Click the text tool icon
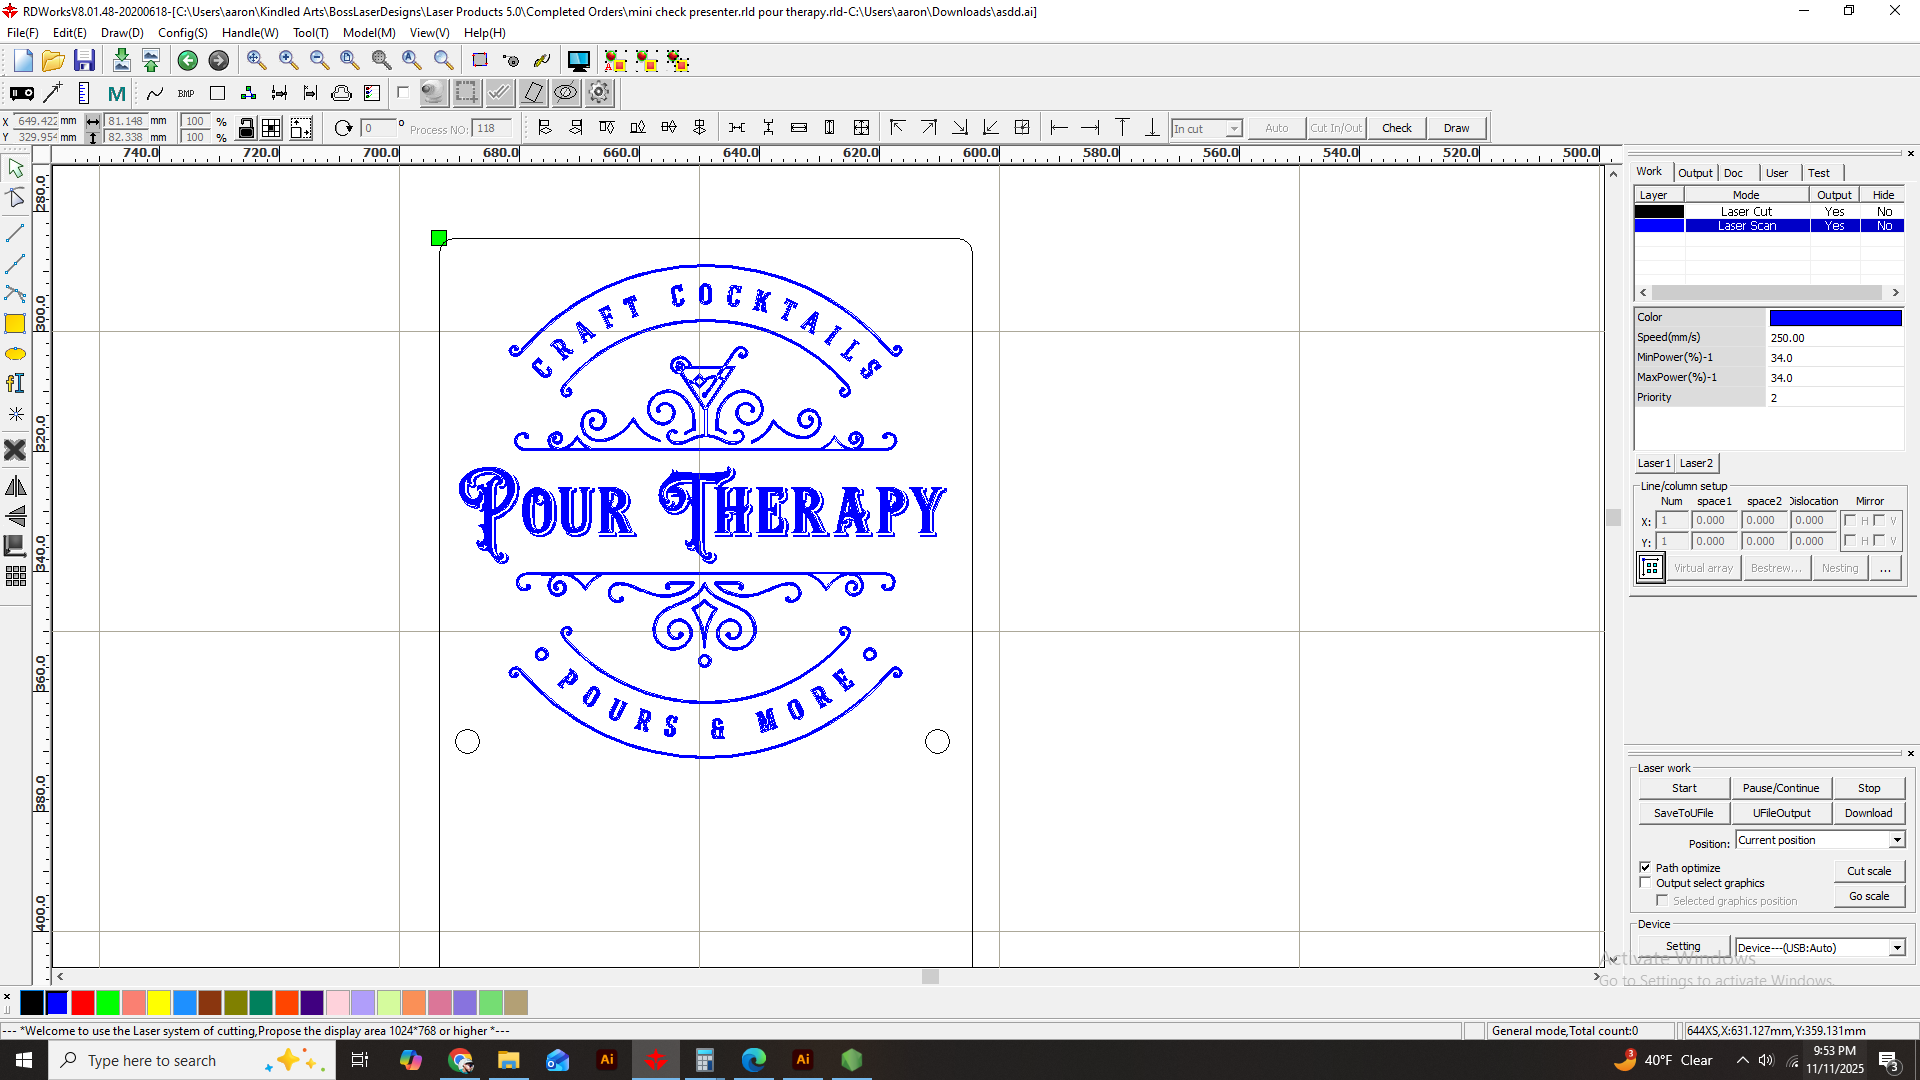 tap(15, 384)
